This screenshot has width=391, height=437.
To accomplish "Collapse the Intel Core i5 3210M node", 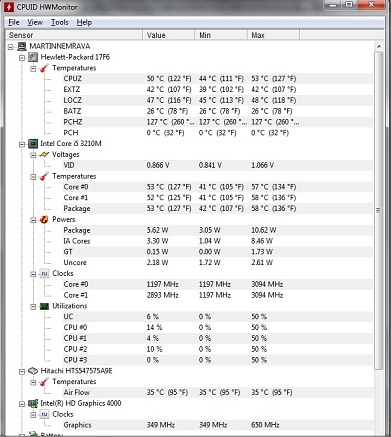I will tap(22, 144).
